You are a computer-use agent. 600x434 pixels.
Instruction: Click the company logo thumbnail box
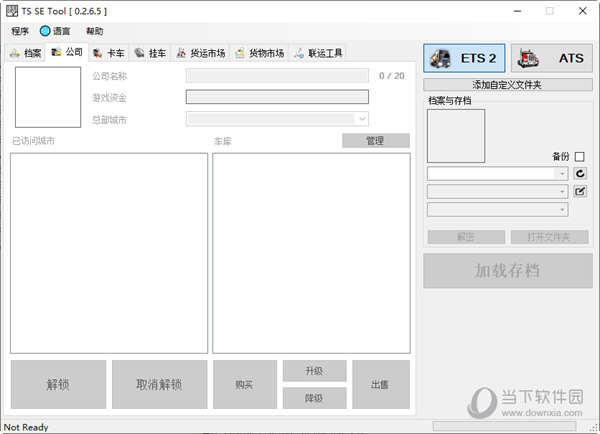(48, 97)
